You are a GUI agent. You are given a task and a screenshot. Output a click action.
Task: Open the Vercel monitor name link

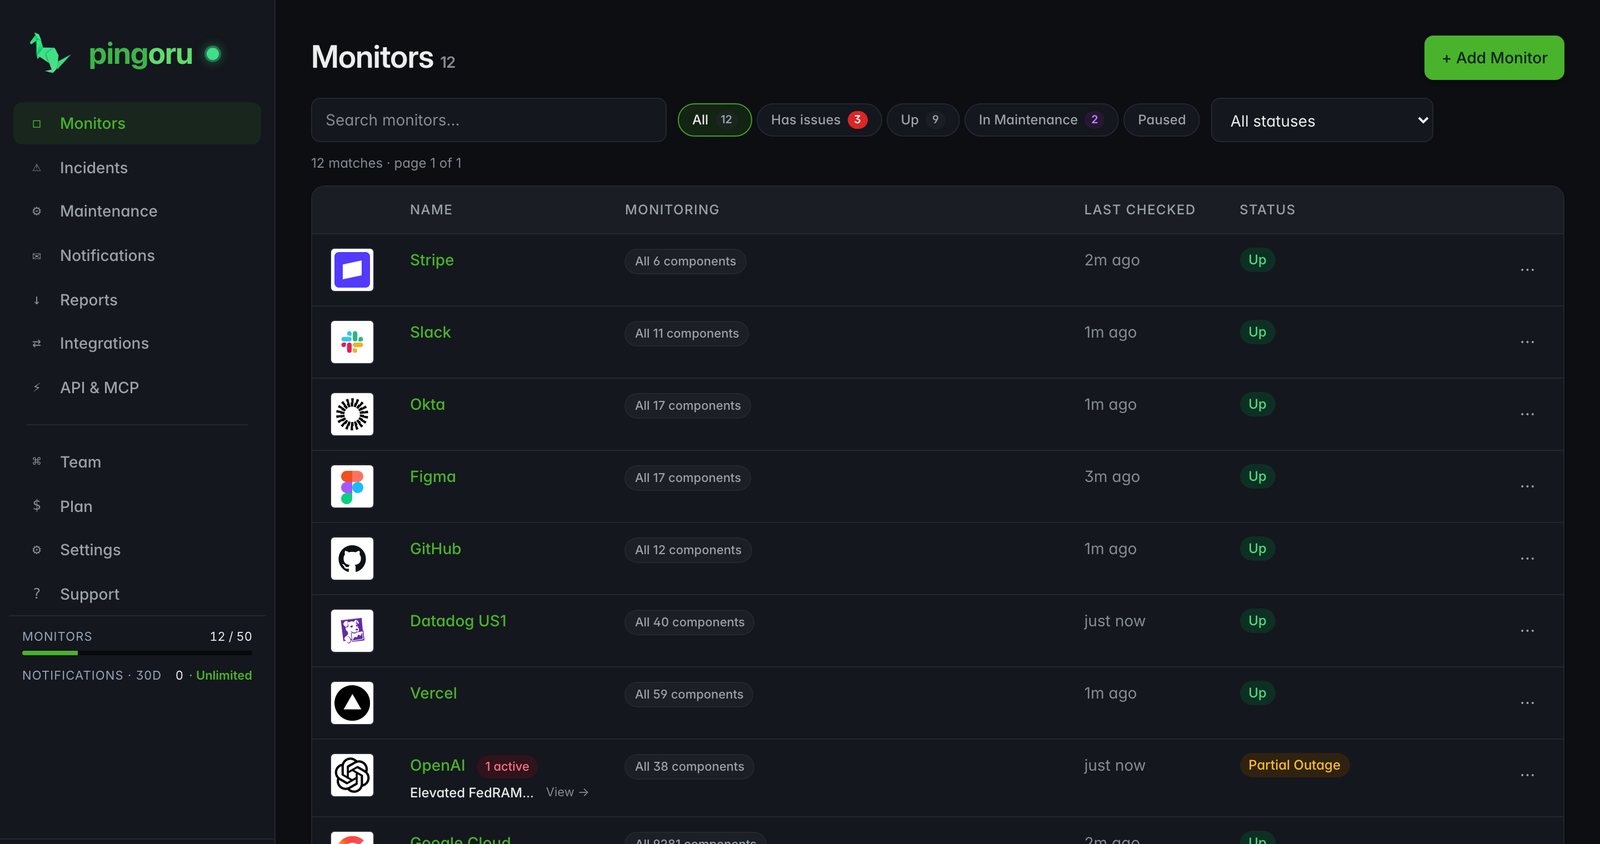click(433, 693)
